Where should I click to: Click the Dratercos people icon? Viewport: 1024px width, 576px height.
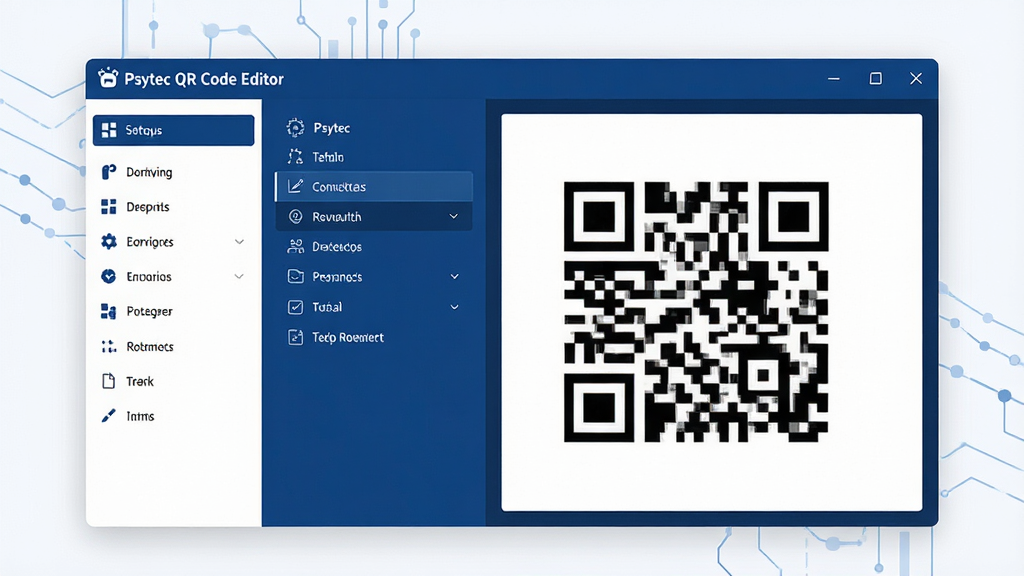pos(295,246)
